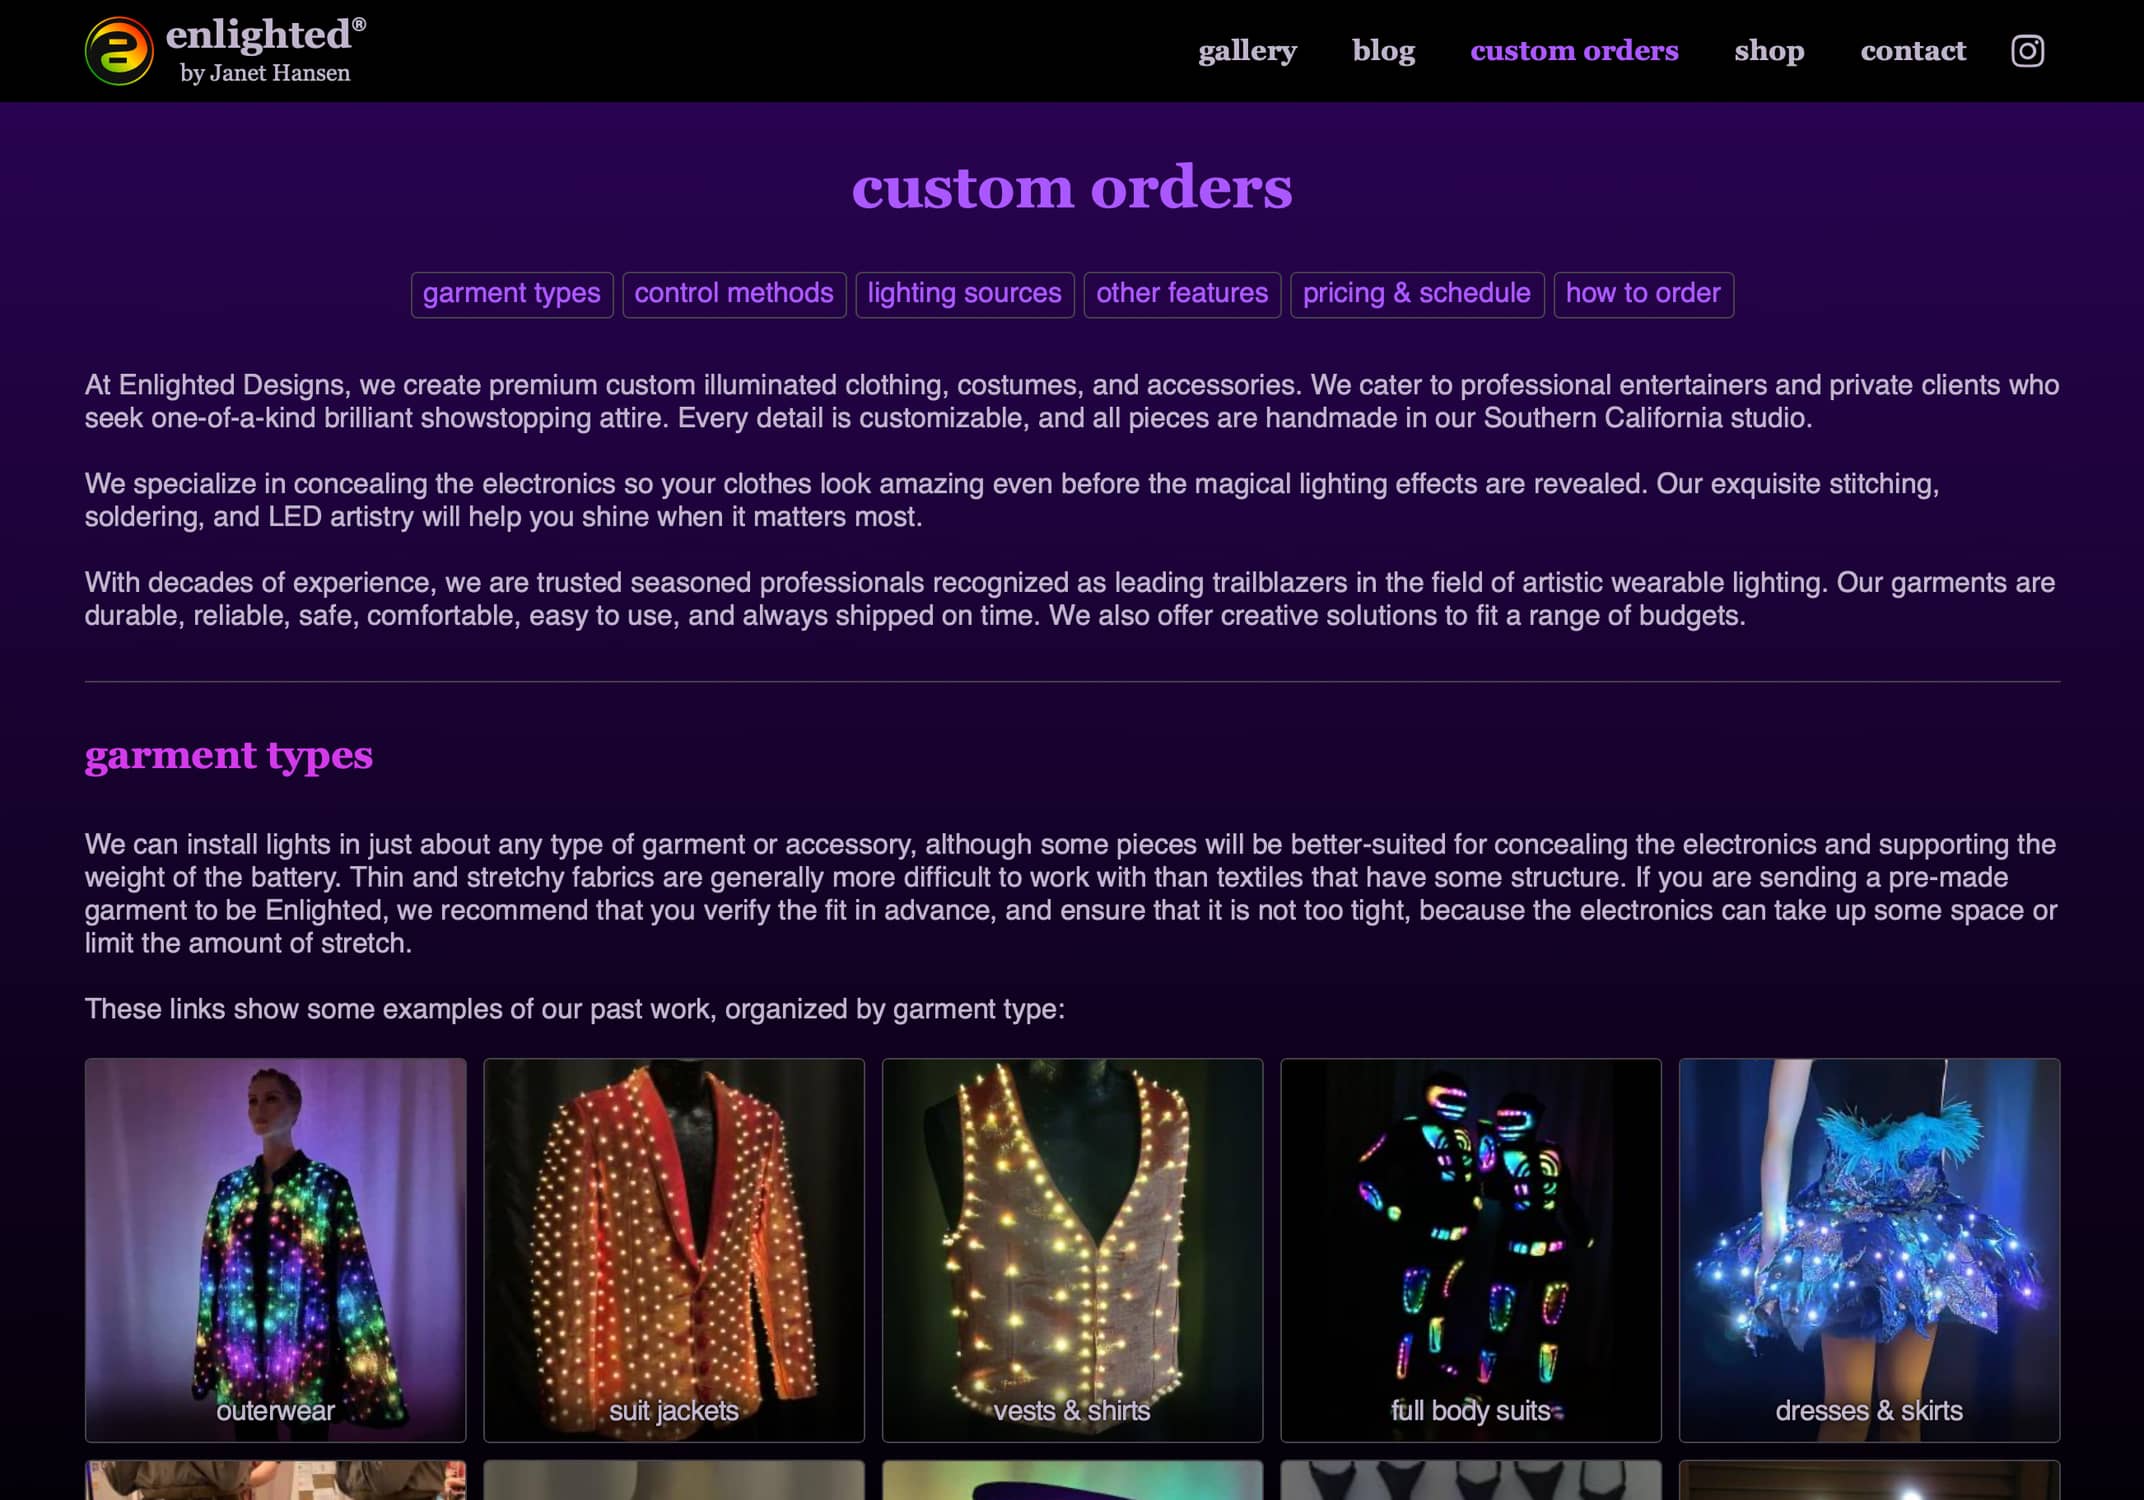Open the shop page

pos(1769,51)
